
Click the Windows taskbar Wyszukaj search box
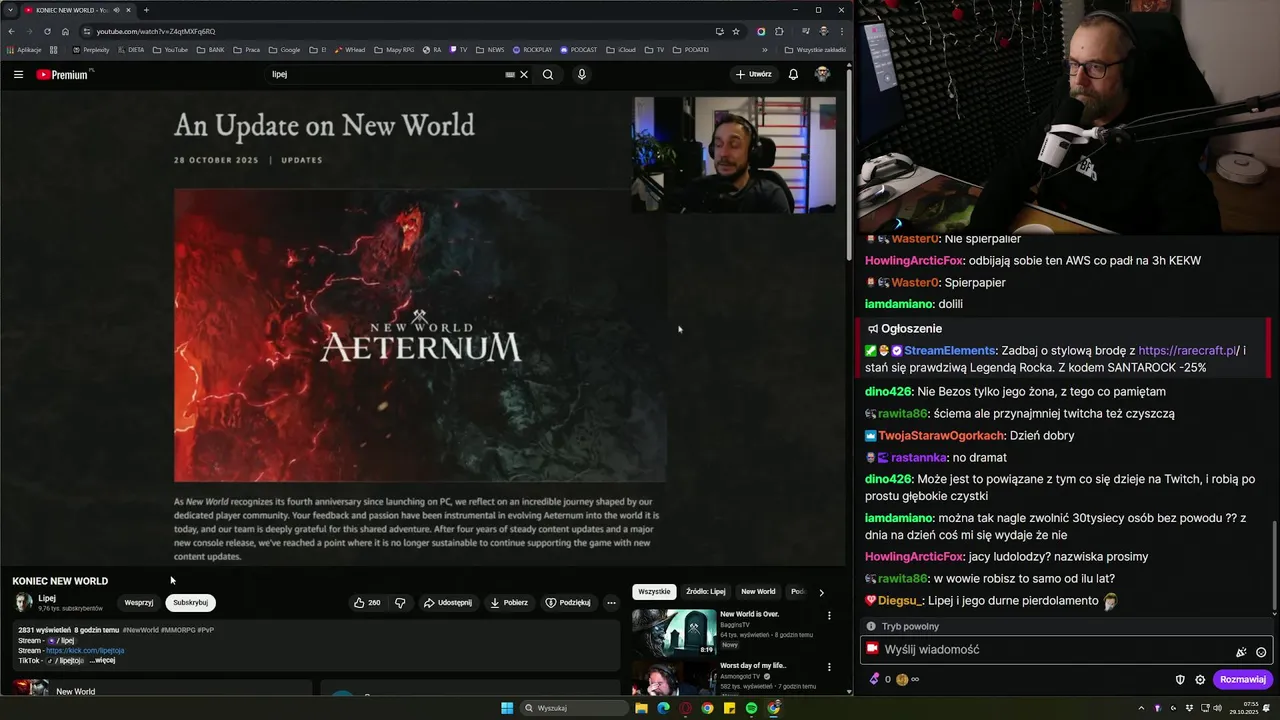click(575, 708)
